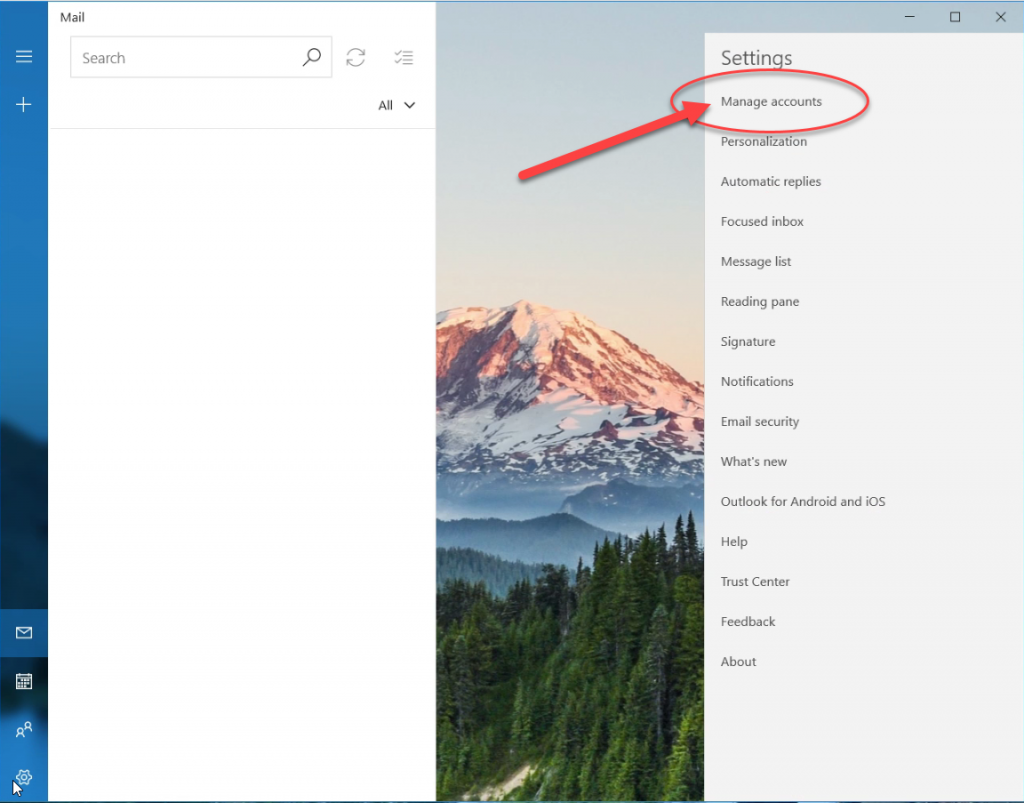Screen dimensions: 1024x803
Task: Expand the hamburger navigation menu
Action: point(24,56)
